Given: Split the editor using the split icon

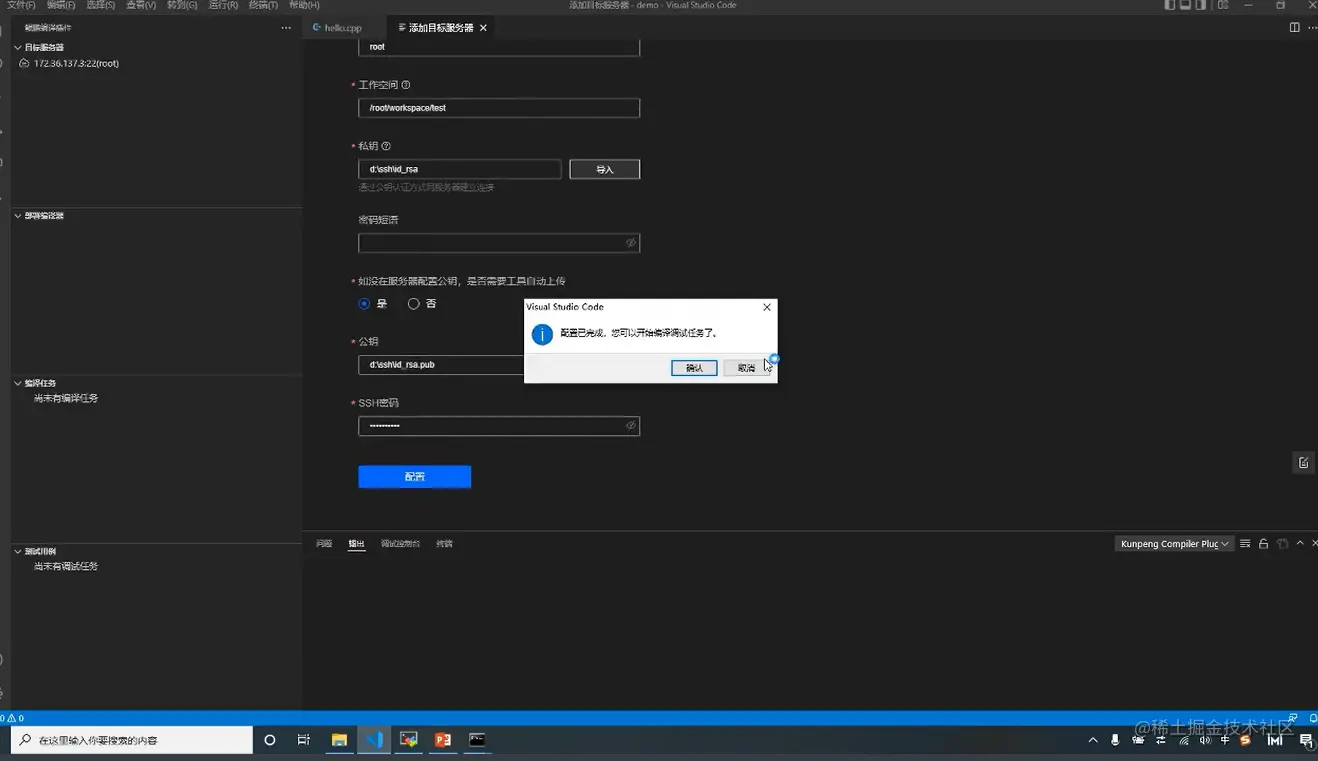Looking at the screenshot, I should (1294, 28).
